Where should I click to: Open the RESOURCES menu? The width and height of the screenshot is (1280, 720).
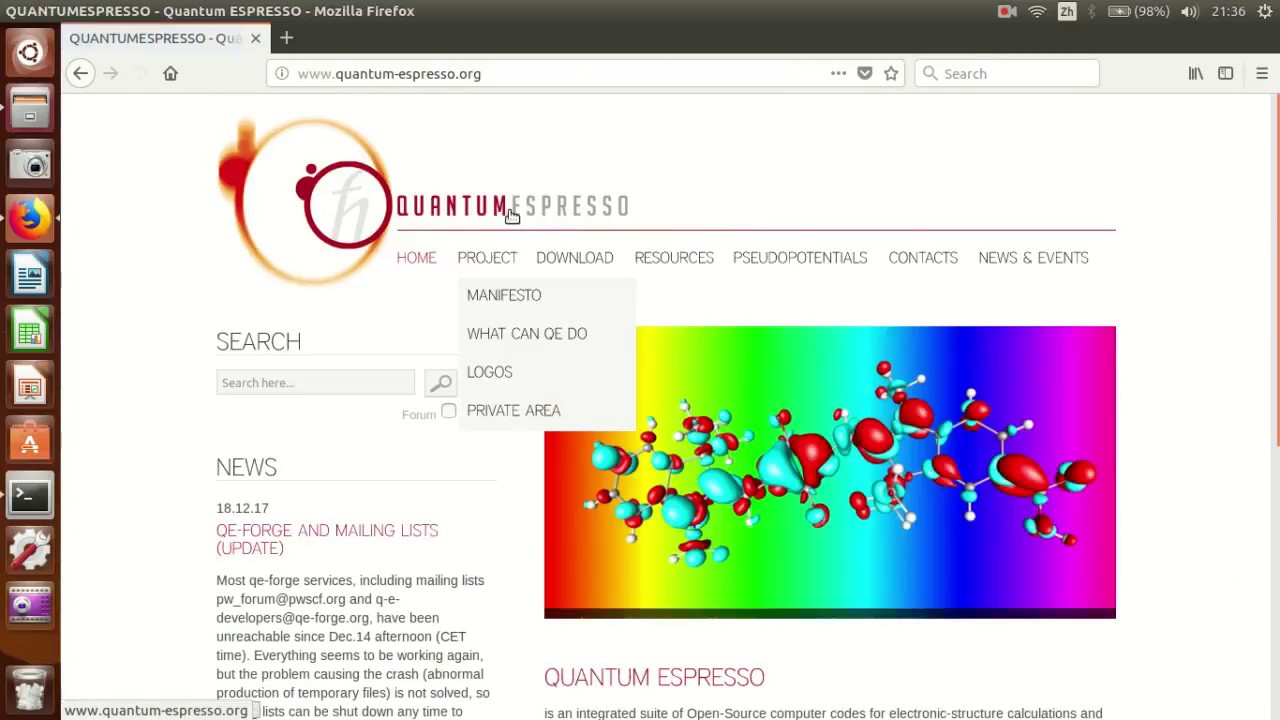coord(674,258)
